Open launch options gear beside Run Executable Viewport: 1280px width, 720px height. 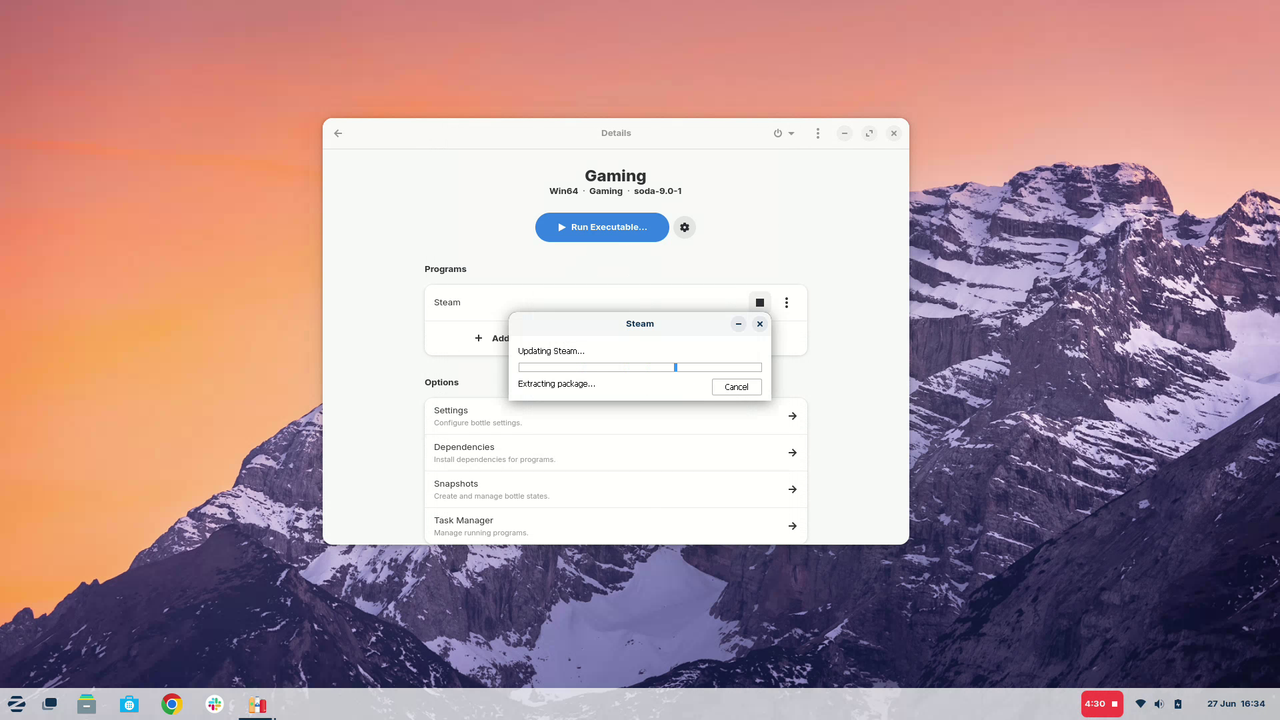(684, 227)
